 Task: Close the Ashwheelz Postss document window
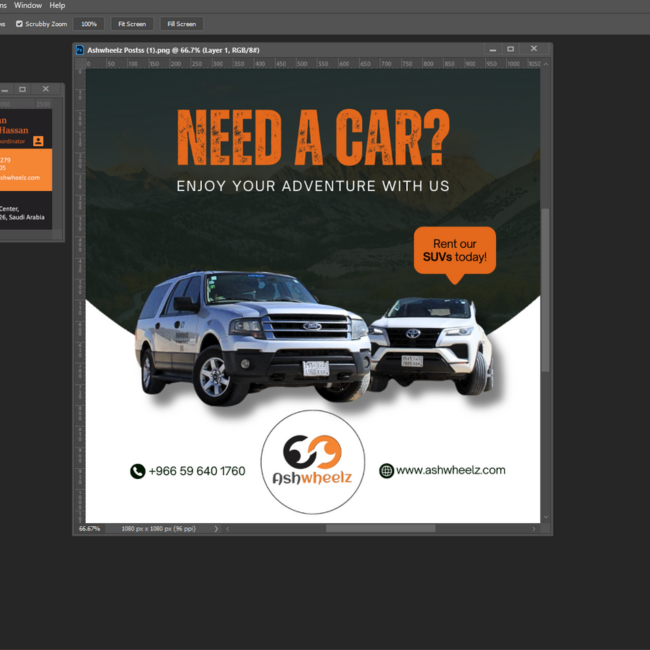[534, 49]
